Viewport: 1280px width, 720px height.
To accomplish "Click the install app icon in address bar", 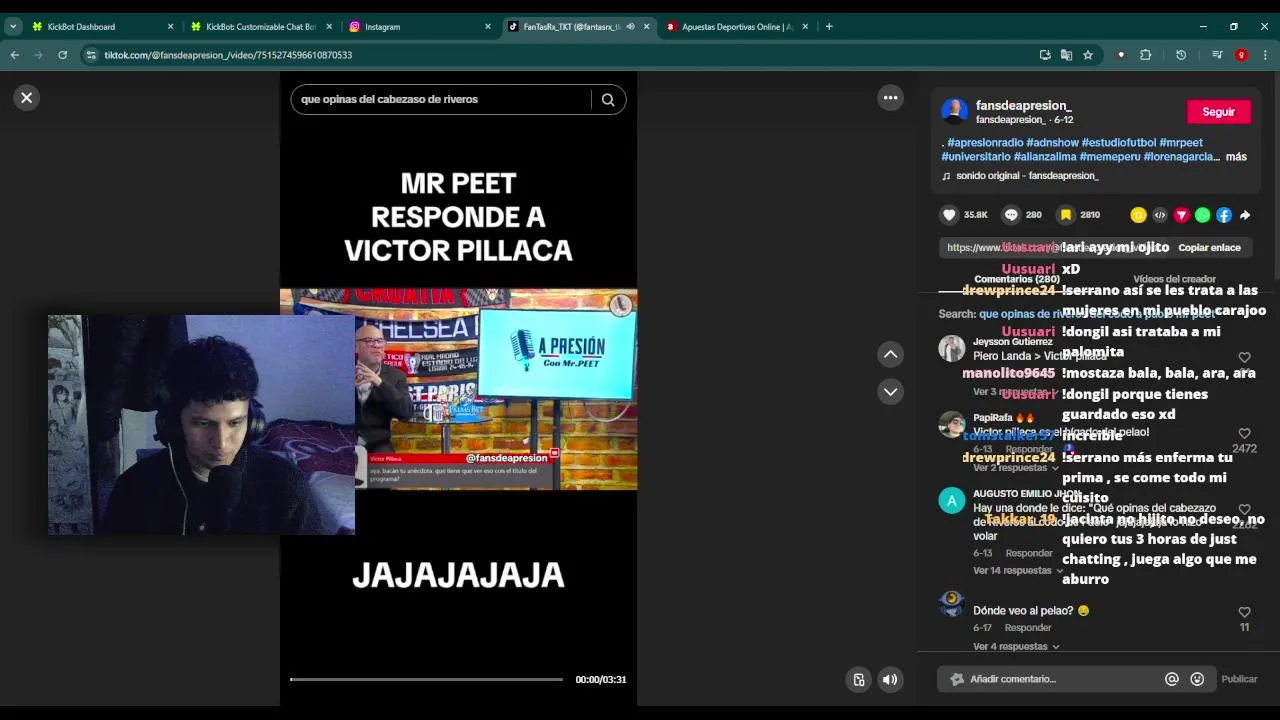I will (x=1045, y=55).
